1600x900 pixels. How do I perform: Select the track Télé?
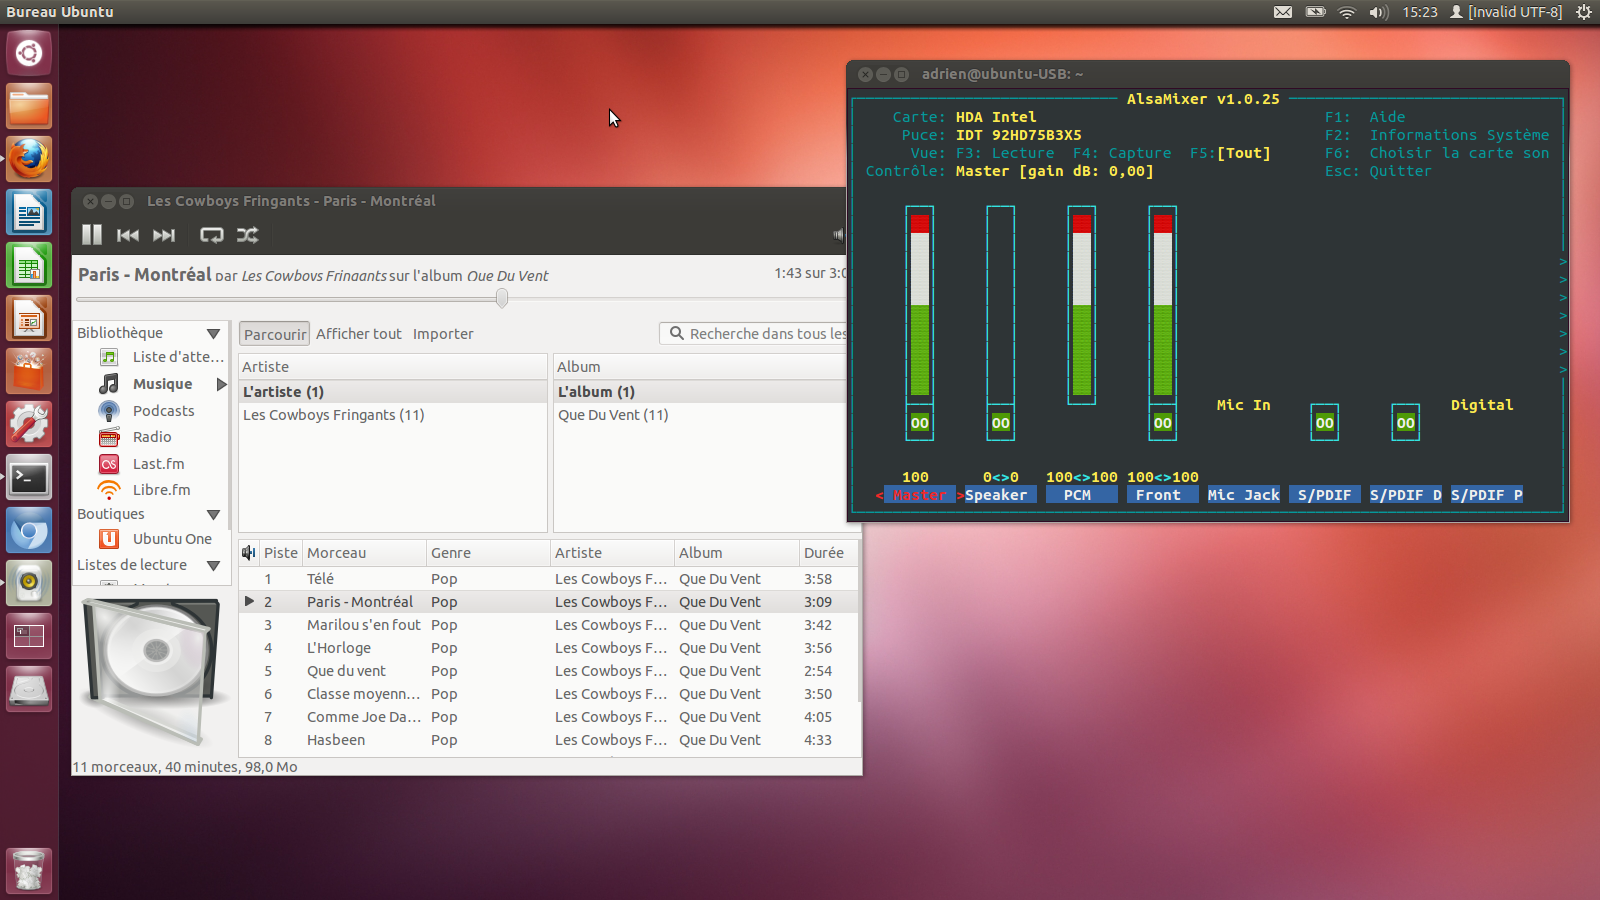tap(548, 579)
